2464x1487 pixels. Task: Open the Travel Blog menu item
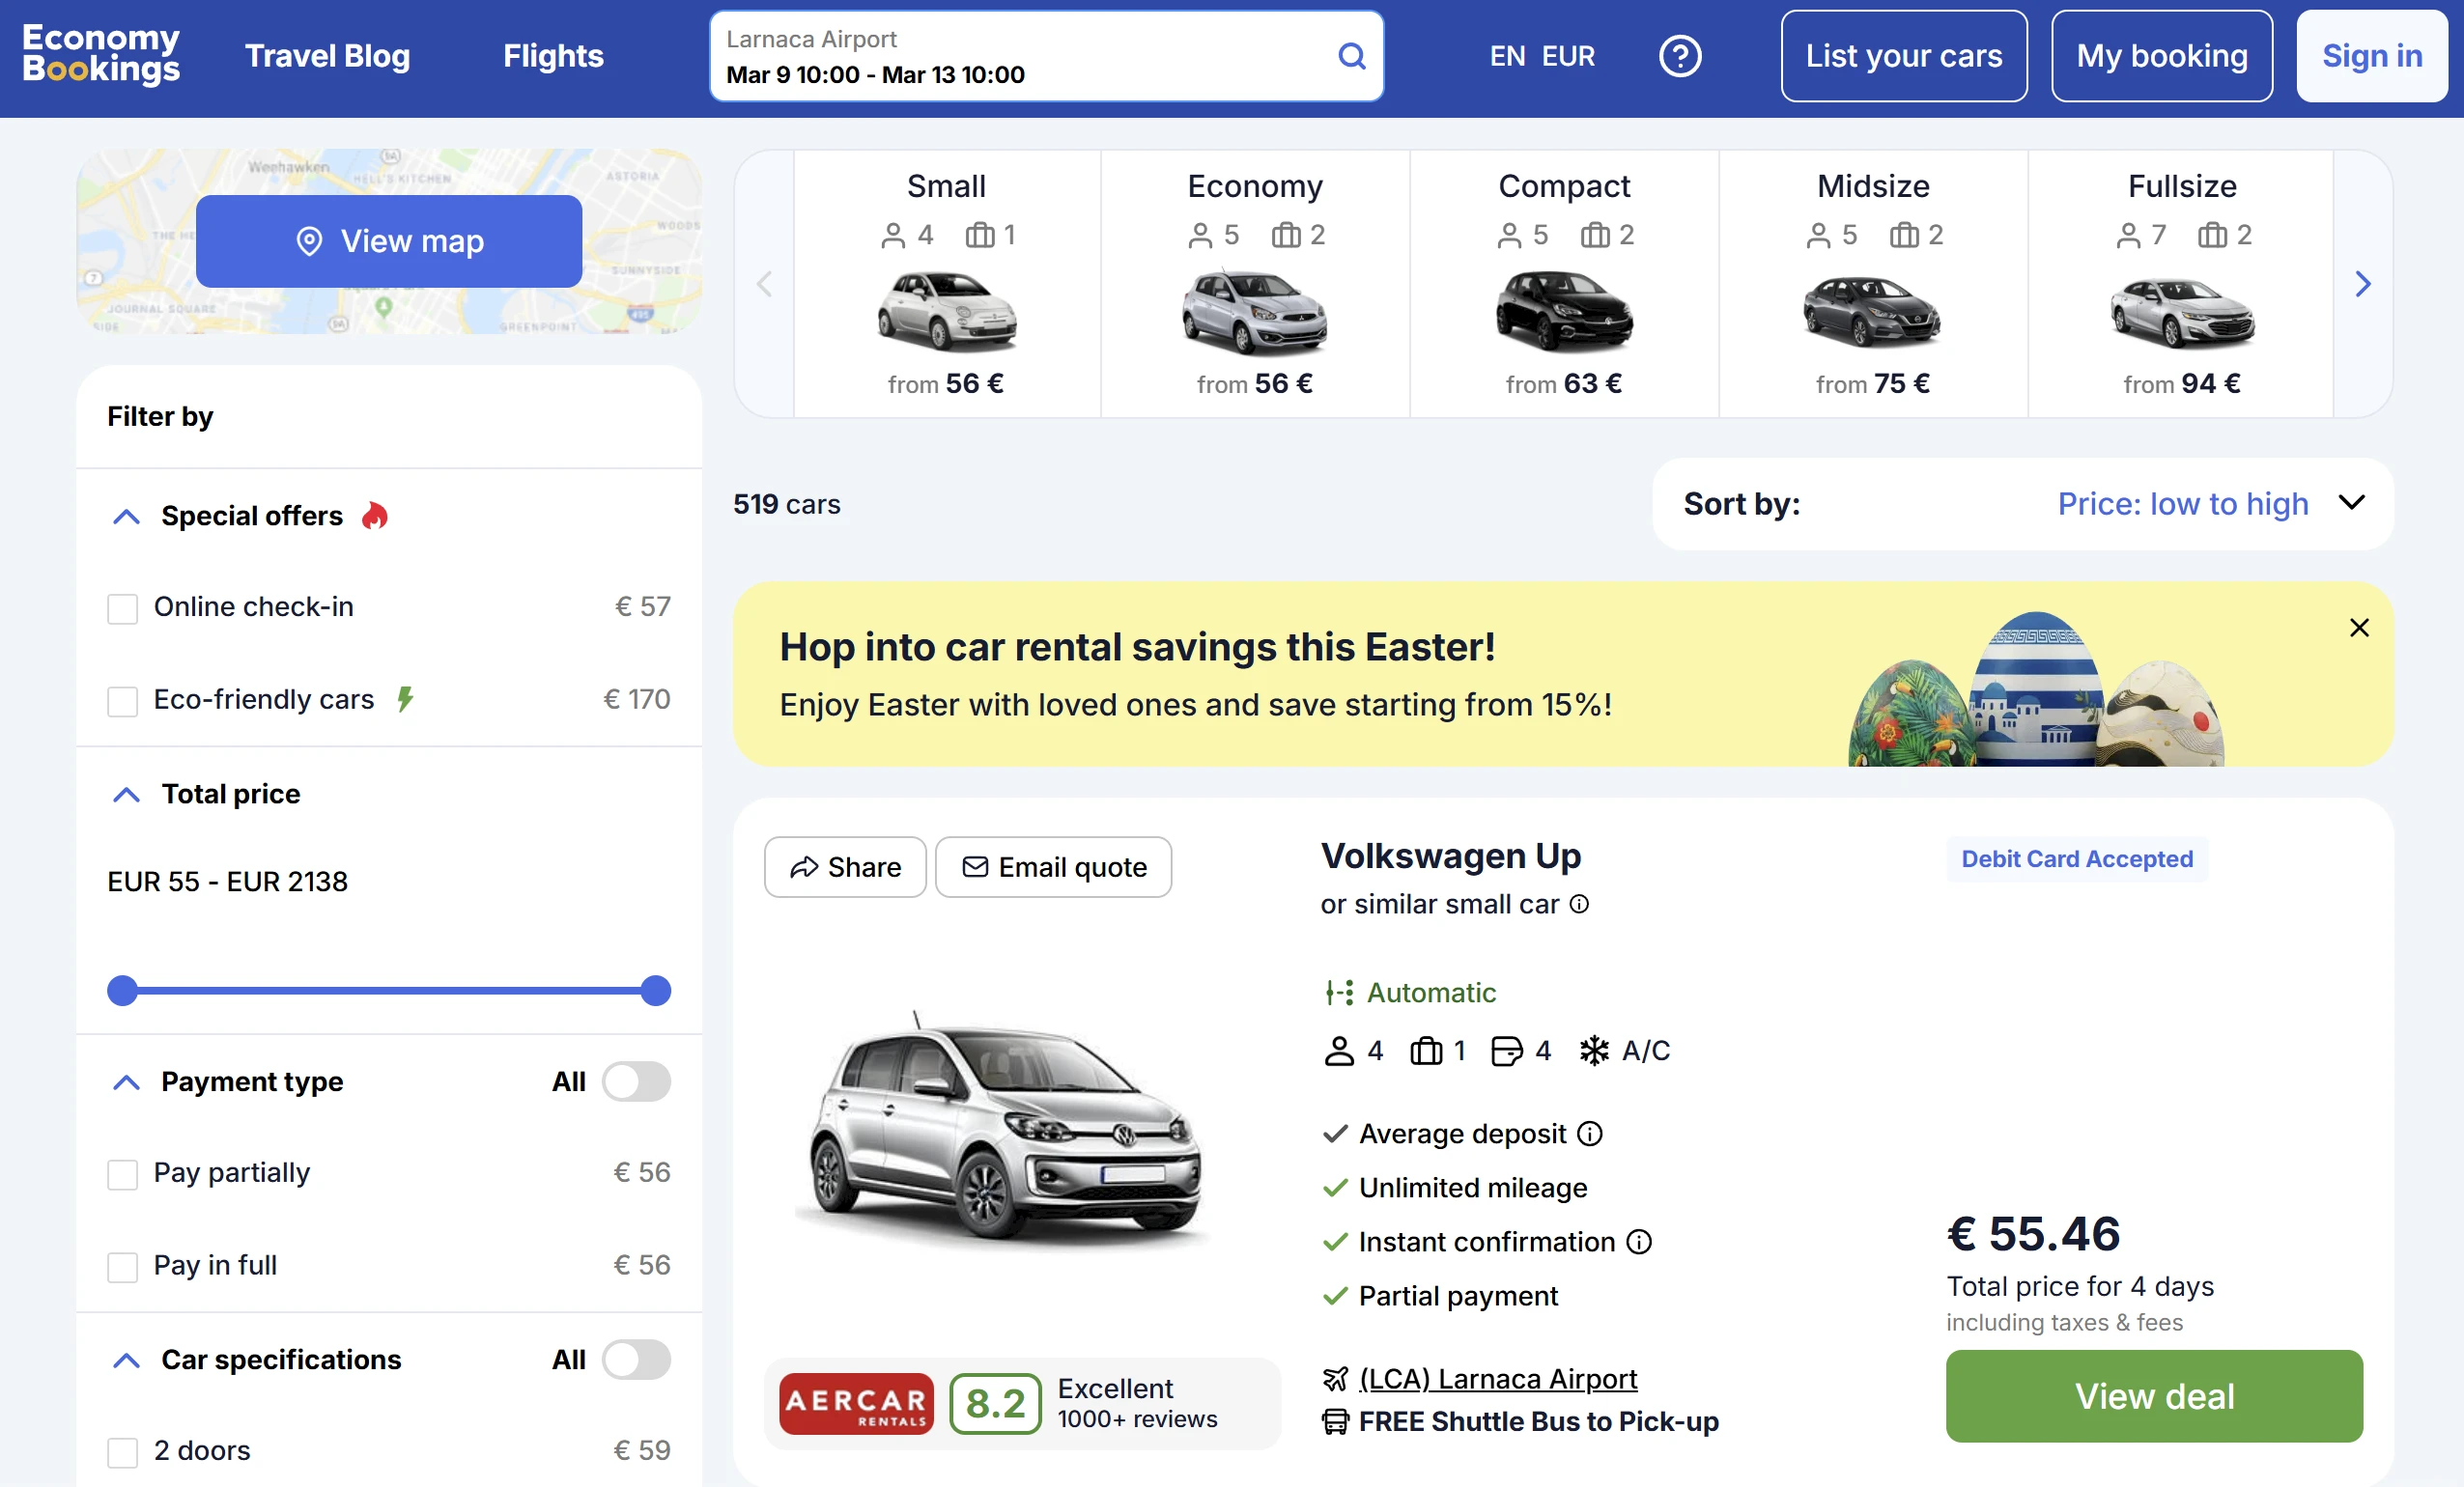(x=327, y=56)
